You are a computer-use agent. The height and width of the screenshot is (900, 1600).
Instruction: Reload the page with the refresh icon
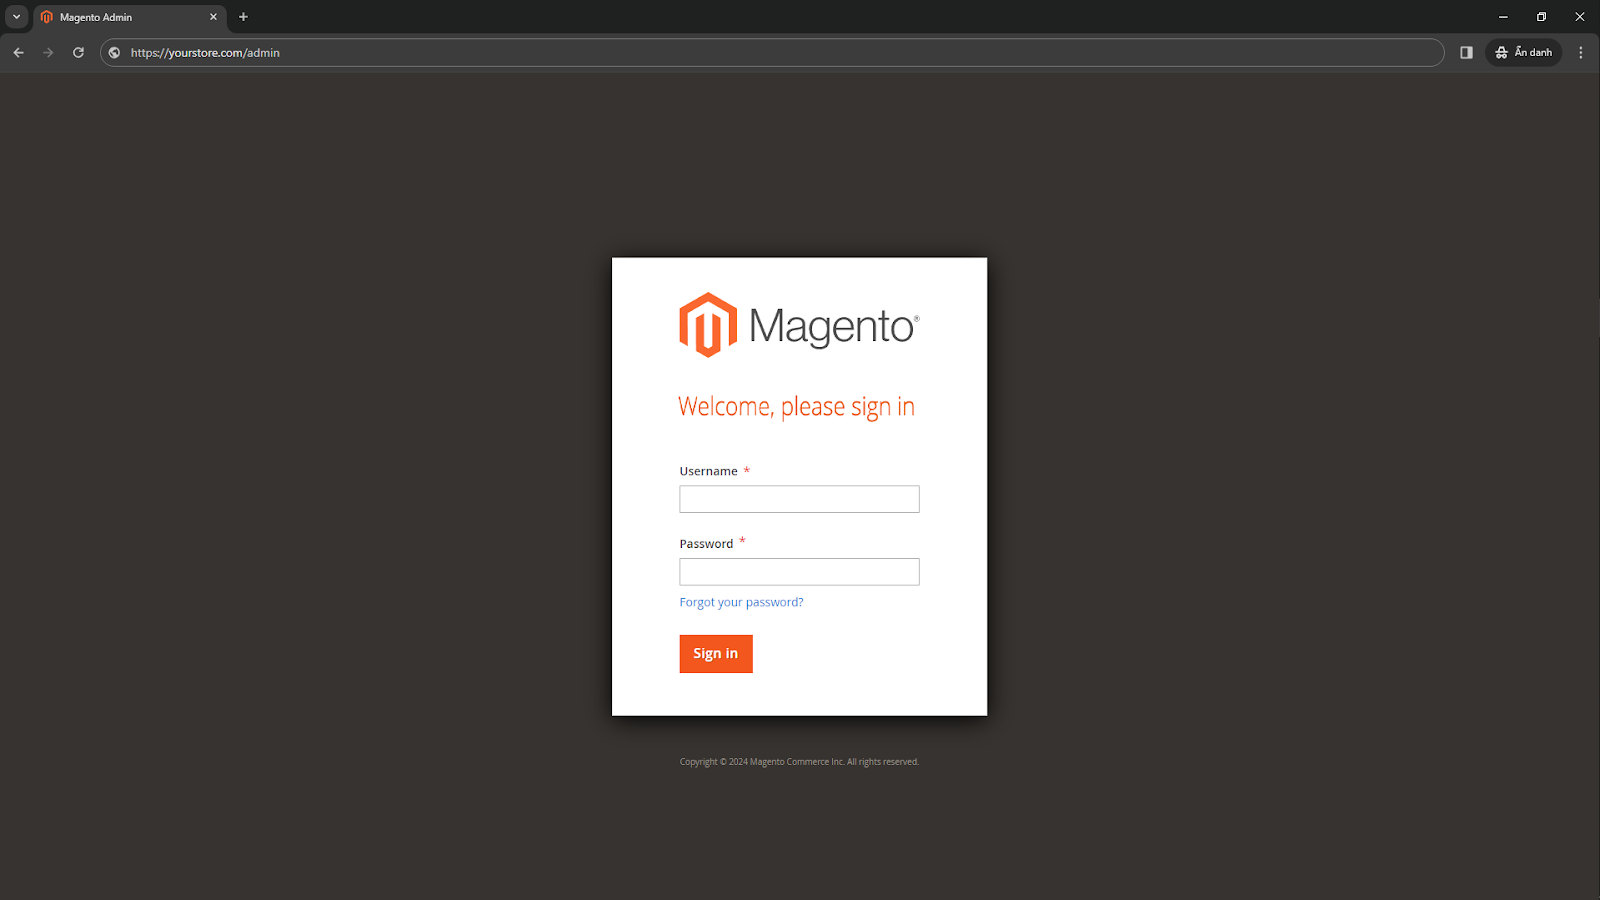[x=78, y=52]
